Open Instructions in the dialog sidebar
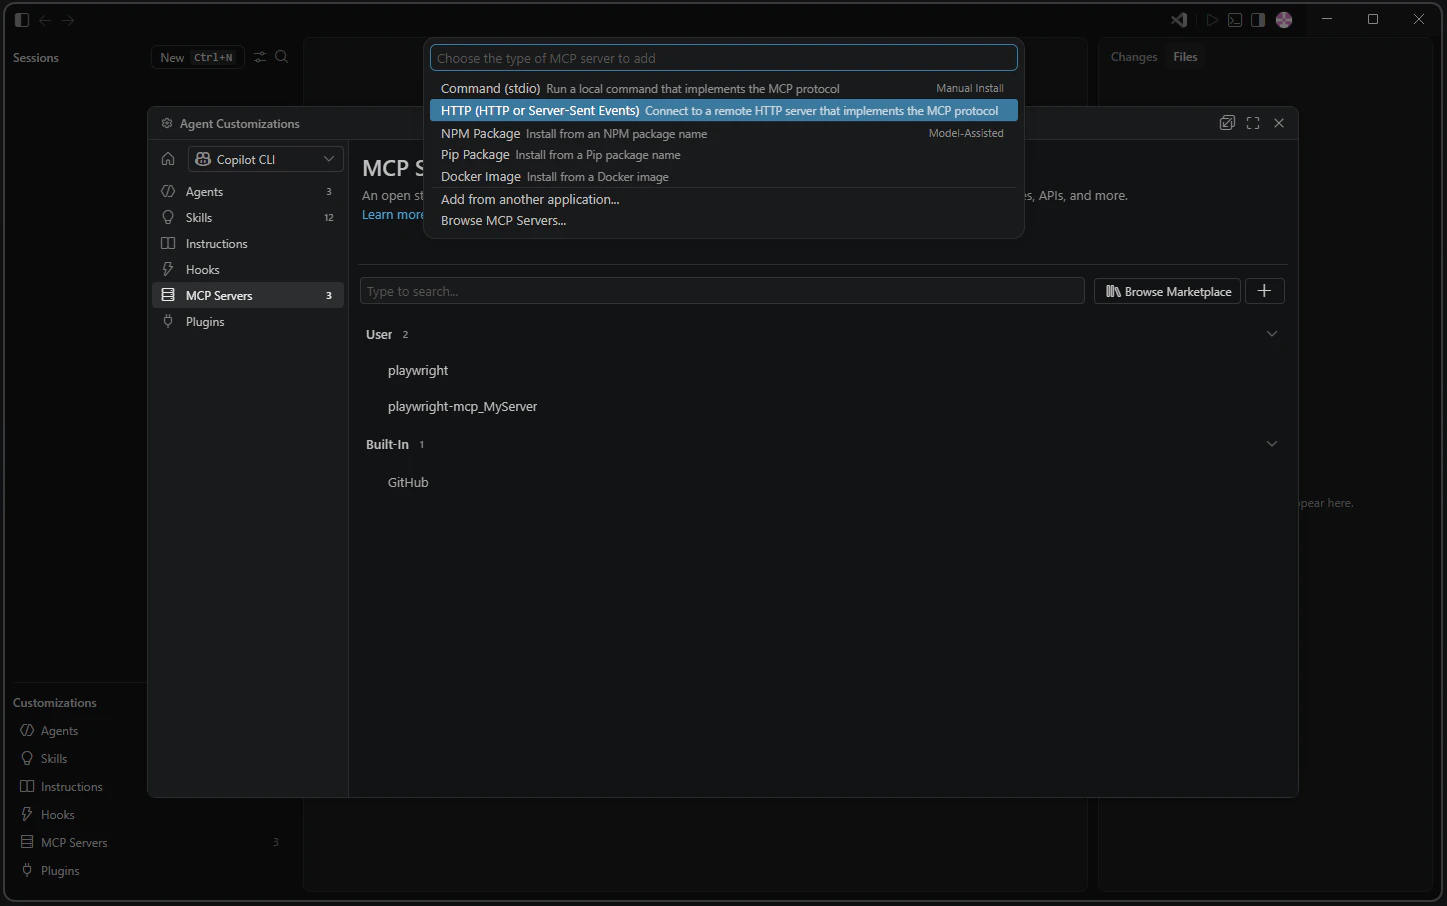The height and width of the screenshot is (906, 1447). coord(247,243)
